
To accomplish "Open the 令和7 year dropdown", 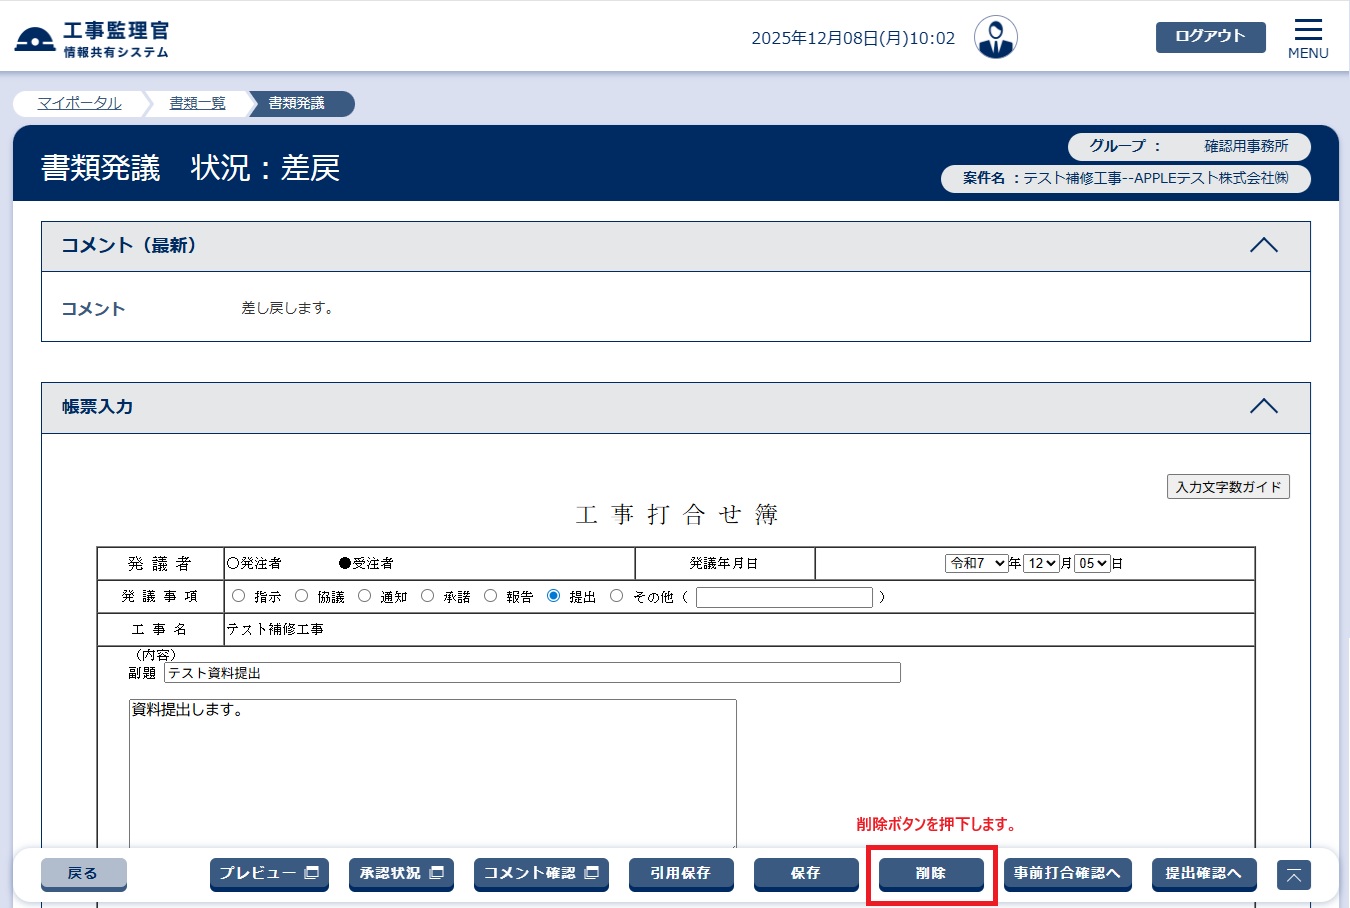I will (x=977, y=563).
